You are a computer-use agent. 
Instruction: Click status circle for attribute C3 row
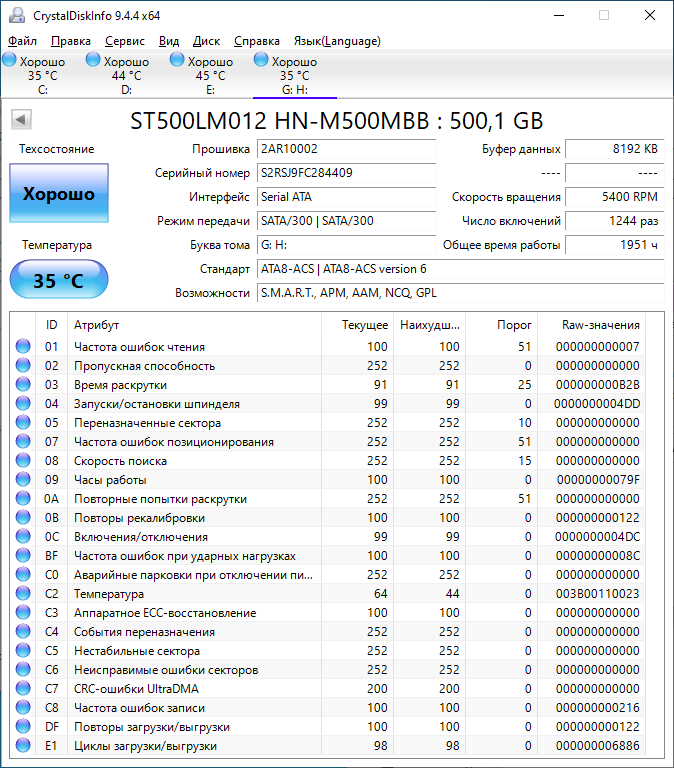point(23,612)
